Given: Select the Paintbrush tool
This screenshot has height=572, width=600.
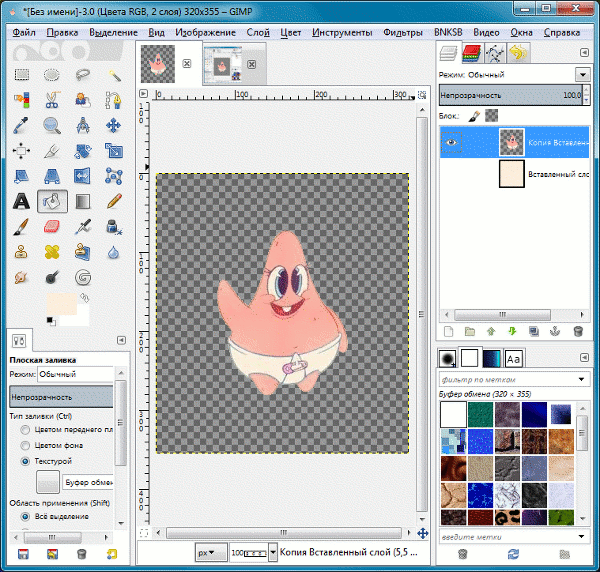Looking at the screenshot, I should [21, 227].
